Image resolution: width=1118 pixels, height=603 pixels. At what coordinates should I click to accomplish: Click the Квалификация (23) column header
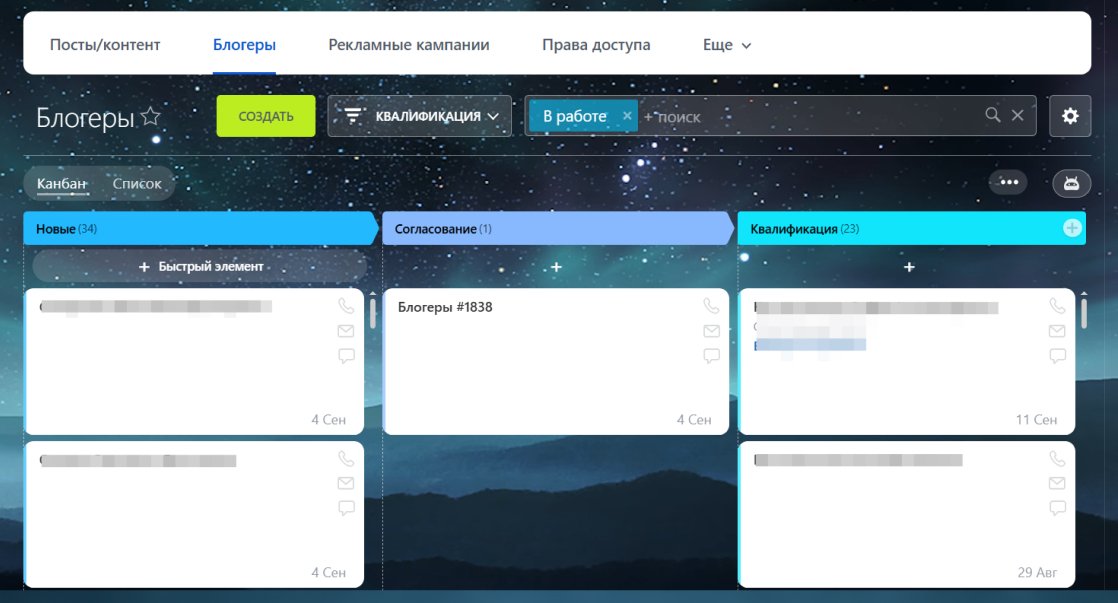tap(911, 229)
